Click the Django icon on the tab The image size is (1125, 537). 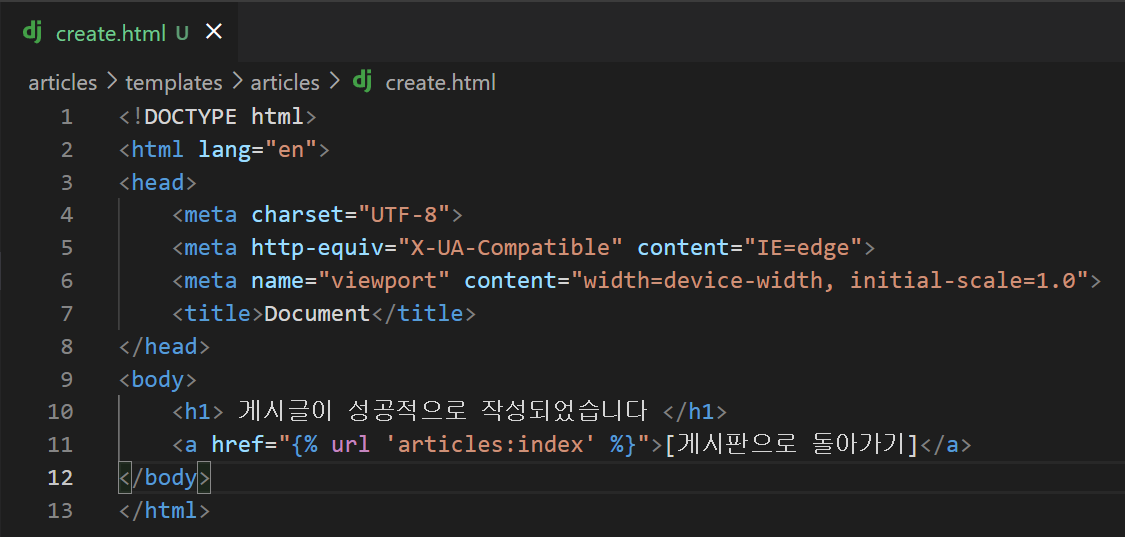pos(32,32)
